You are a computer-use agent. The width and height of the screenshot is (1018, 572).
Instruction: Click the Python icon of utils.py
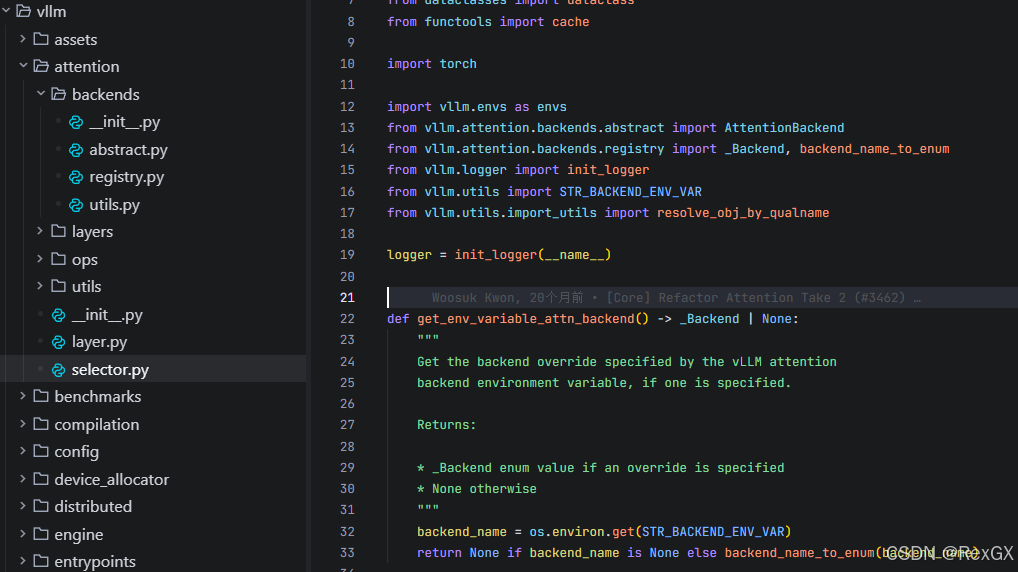click(x=76, y=205)
